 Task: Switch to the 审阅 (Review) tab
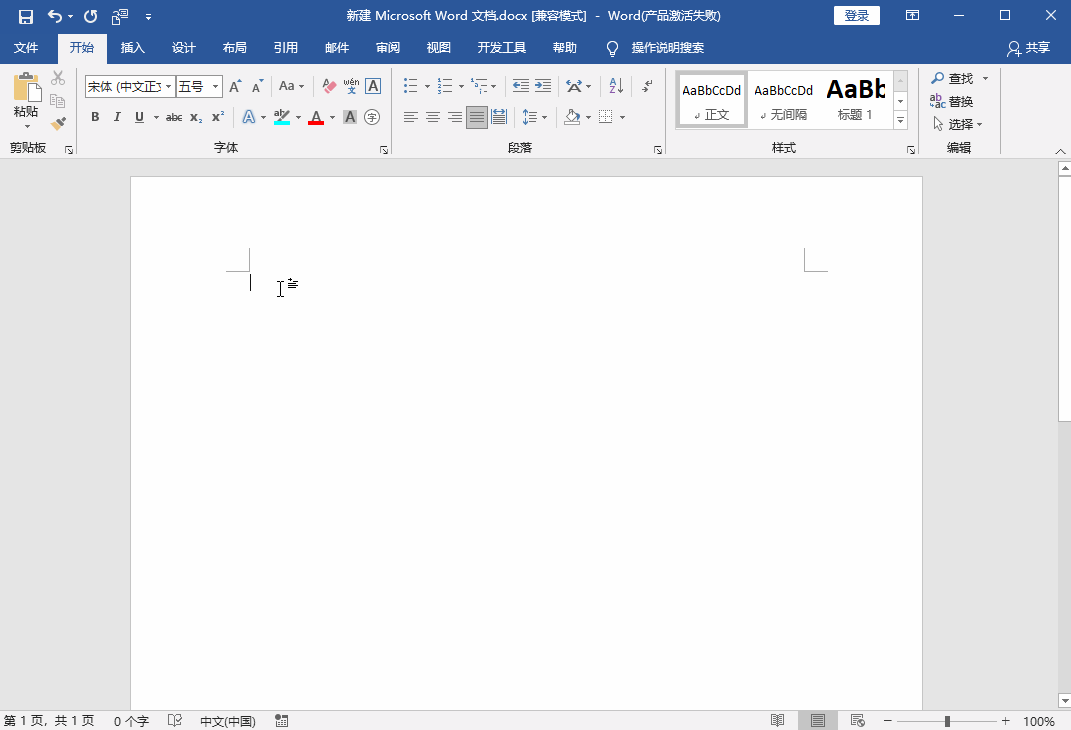pyautogui.click(x=387, y=48)
